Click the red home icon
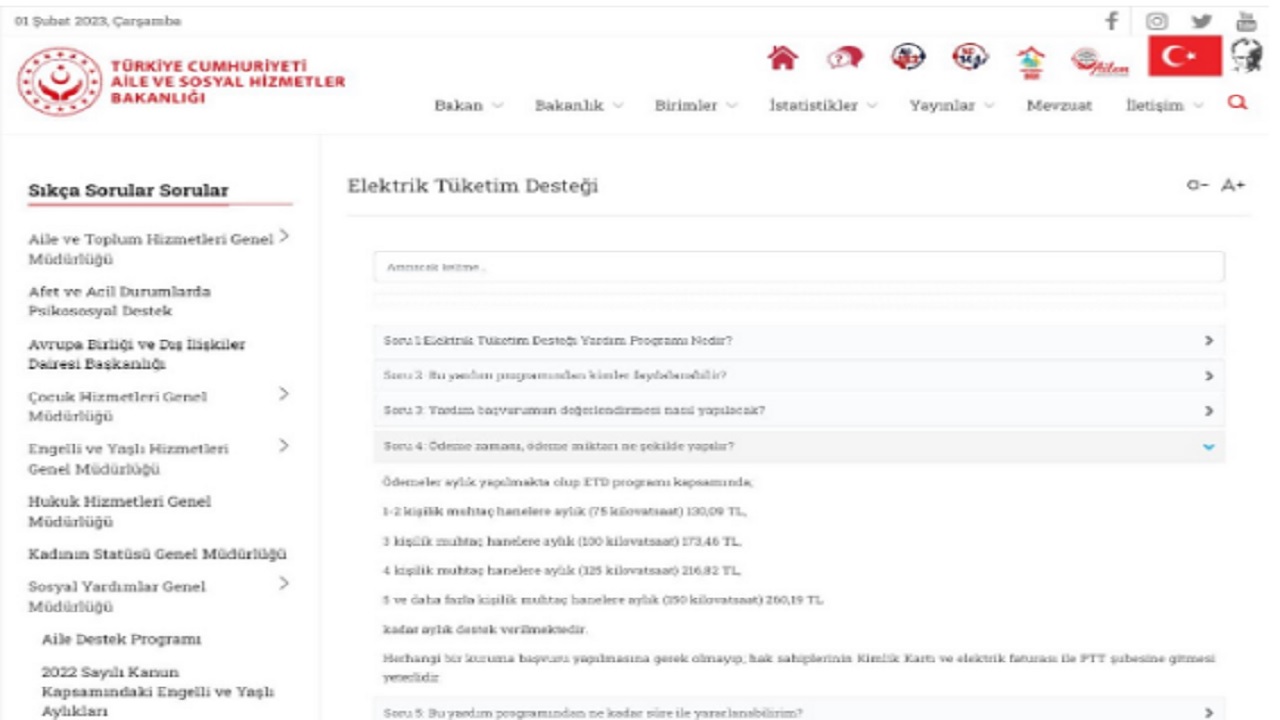The width and height of the screenshot is (1280, 720). [x=781, y=59]
